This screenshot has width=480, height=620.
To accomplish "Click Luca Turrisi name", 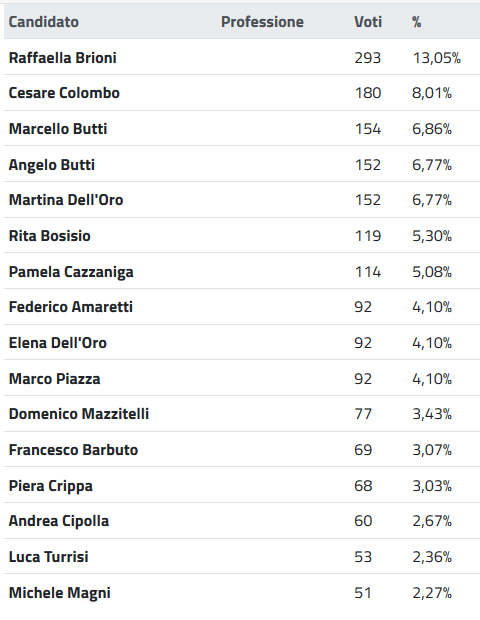I will coord(49,557).
